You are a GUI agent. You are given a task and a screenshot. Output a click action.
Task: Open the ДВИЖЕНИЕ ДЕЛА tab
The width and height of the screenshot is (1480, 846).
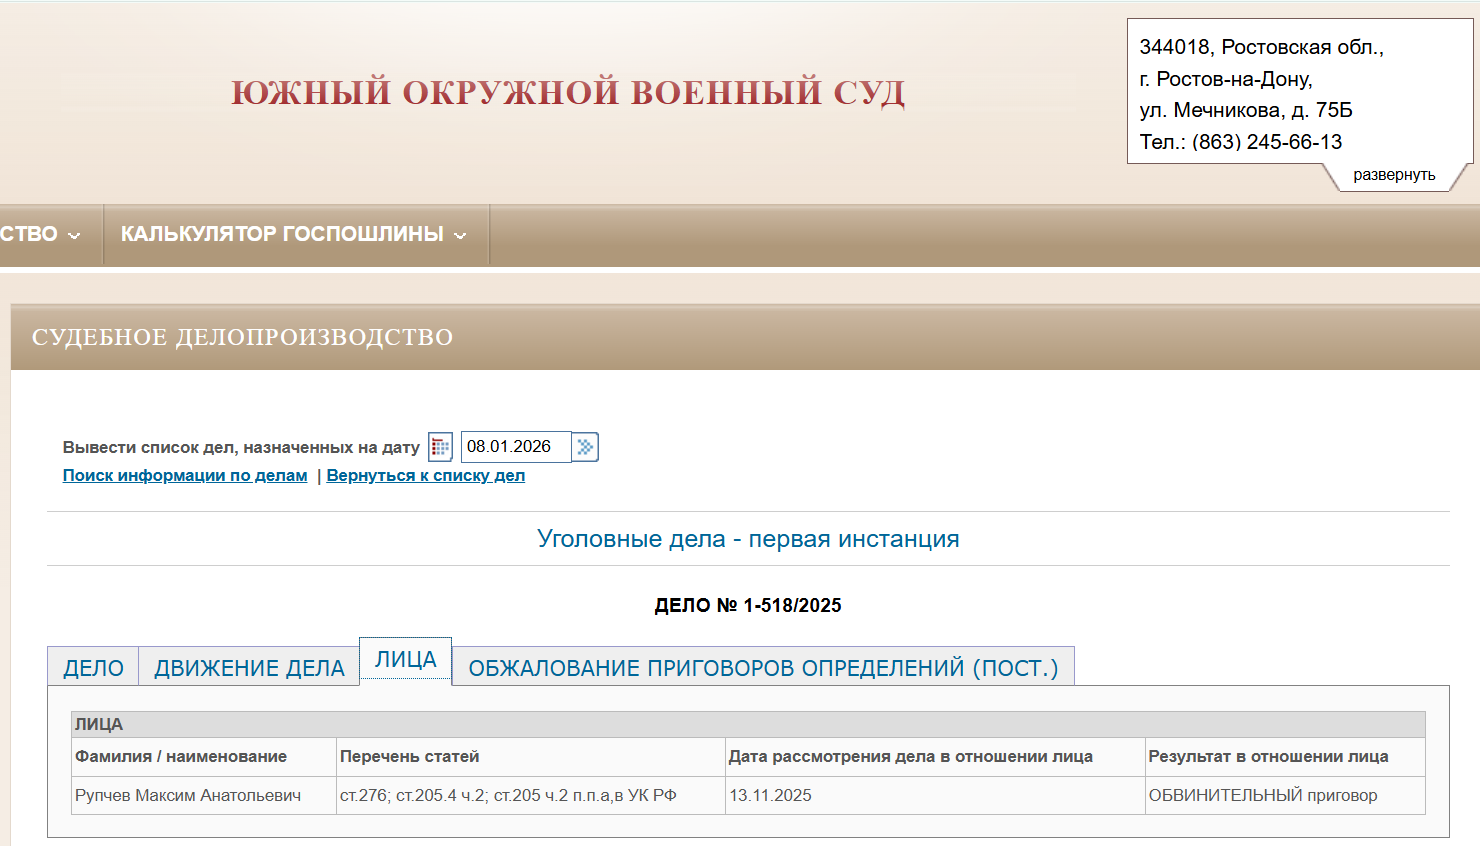click(249, 668)
